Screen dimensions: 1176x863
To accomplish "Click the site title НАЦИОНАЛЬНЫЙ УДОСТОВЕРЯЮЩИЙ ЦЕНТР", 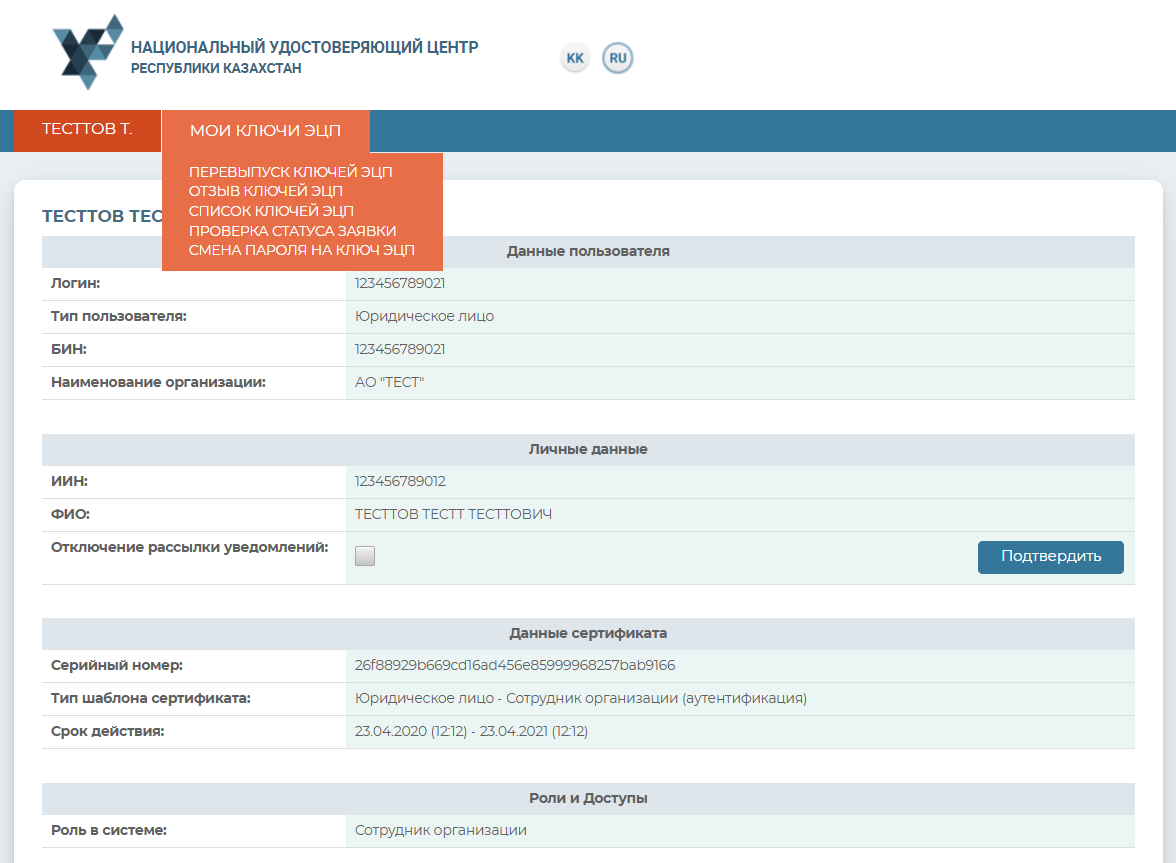I will [x=304, y=48].
